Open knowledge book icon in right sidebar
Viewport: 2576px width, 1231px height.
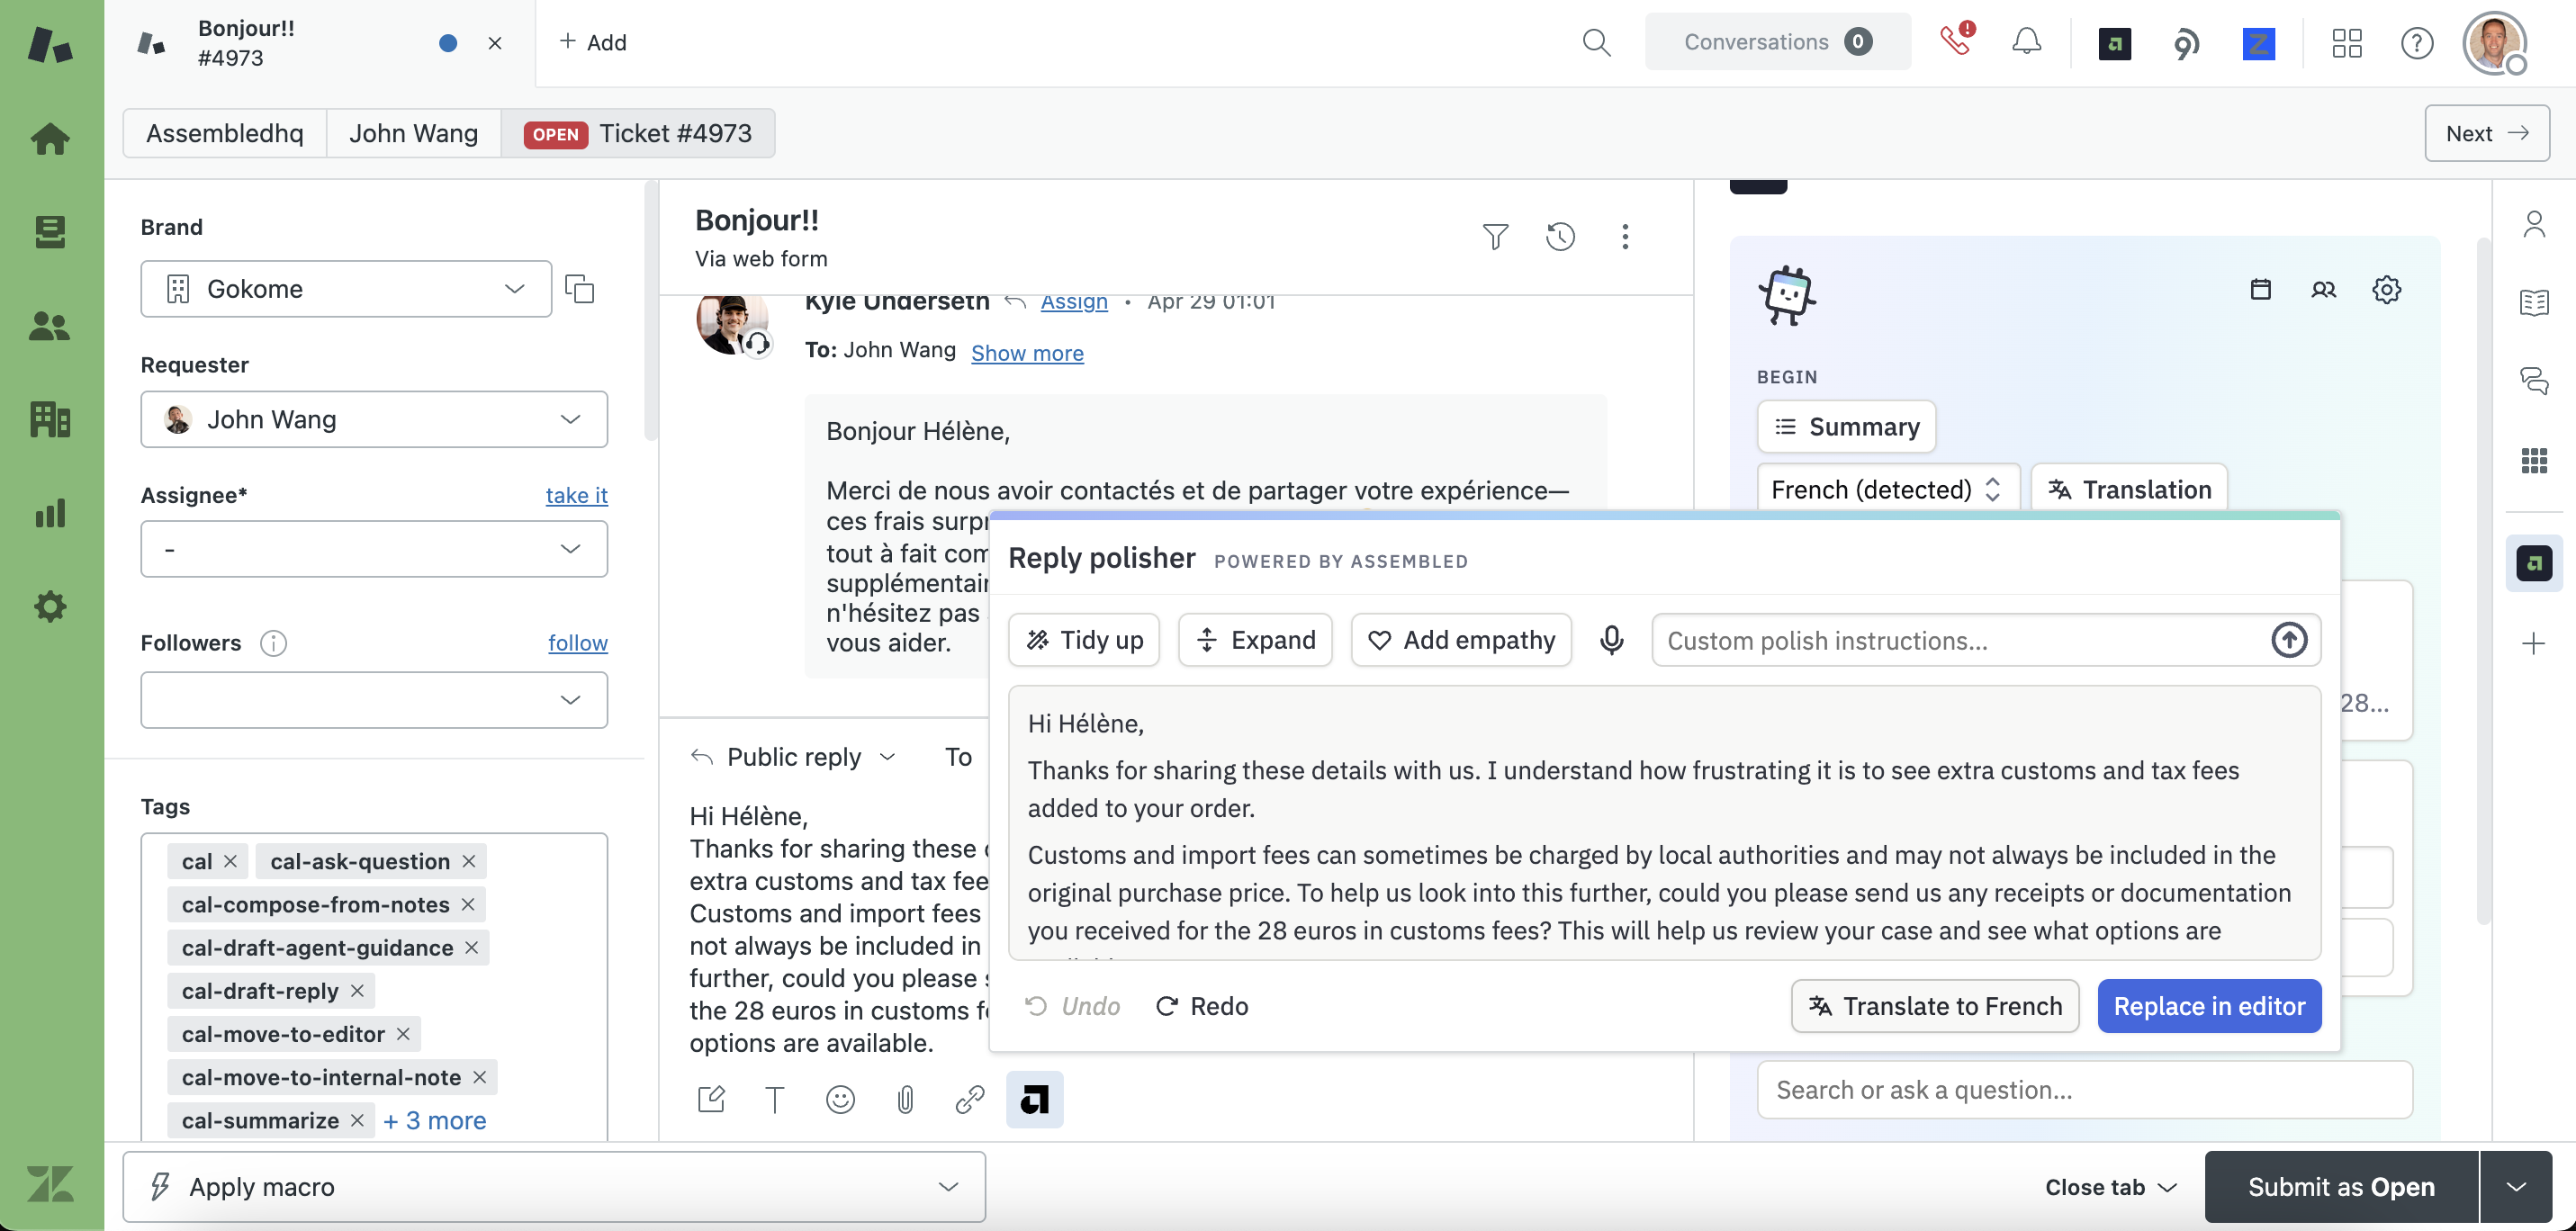(2533, 302)
